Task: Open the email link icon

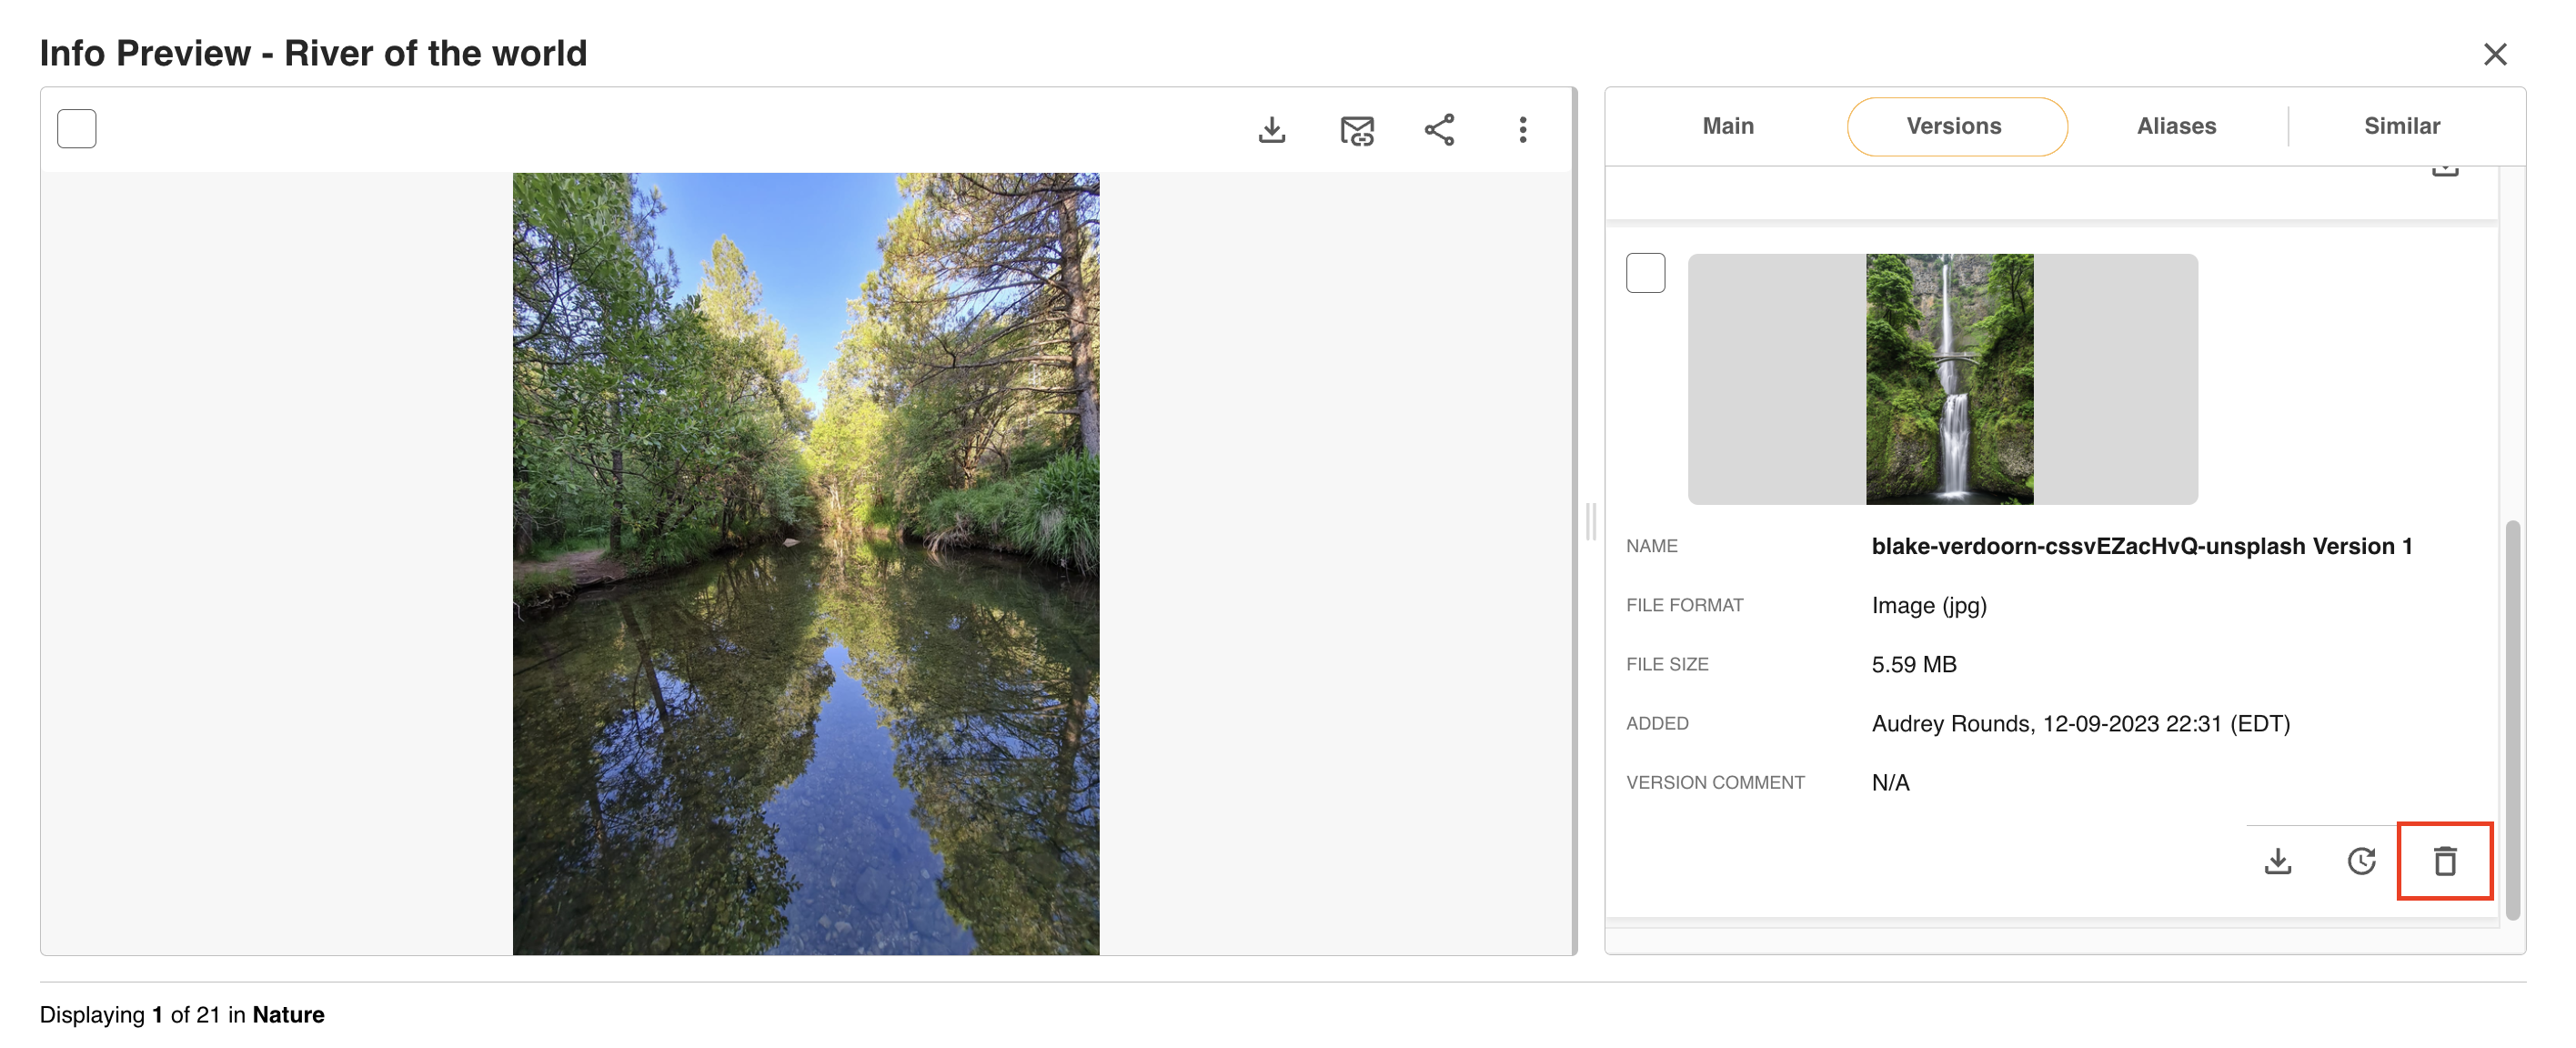Action: [1356, 130]
